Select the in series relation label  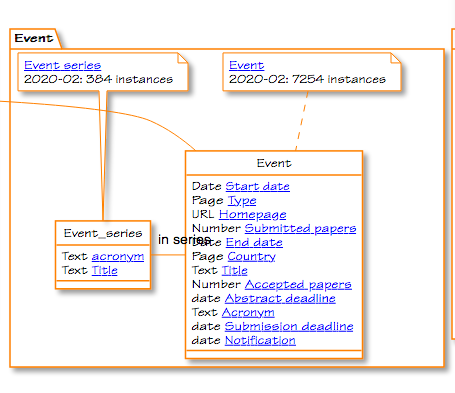pos(184,239)
